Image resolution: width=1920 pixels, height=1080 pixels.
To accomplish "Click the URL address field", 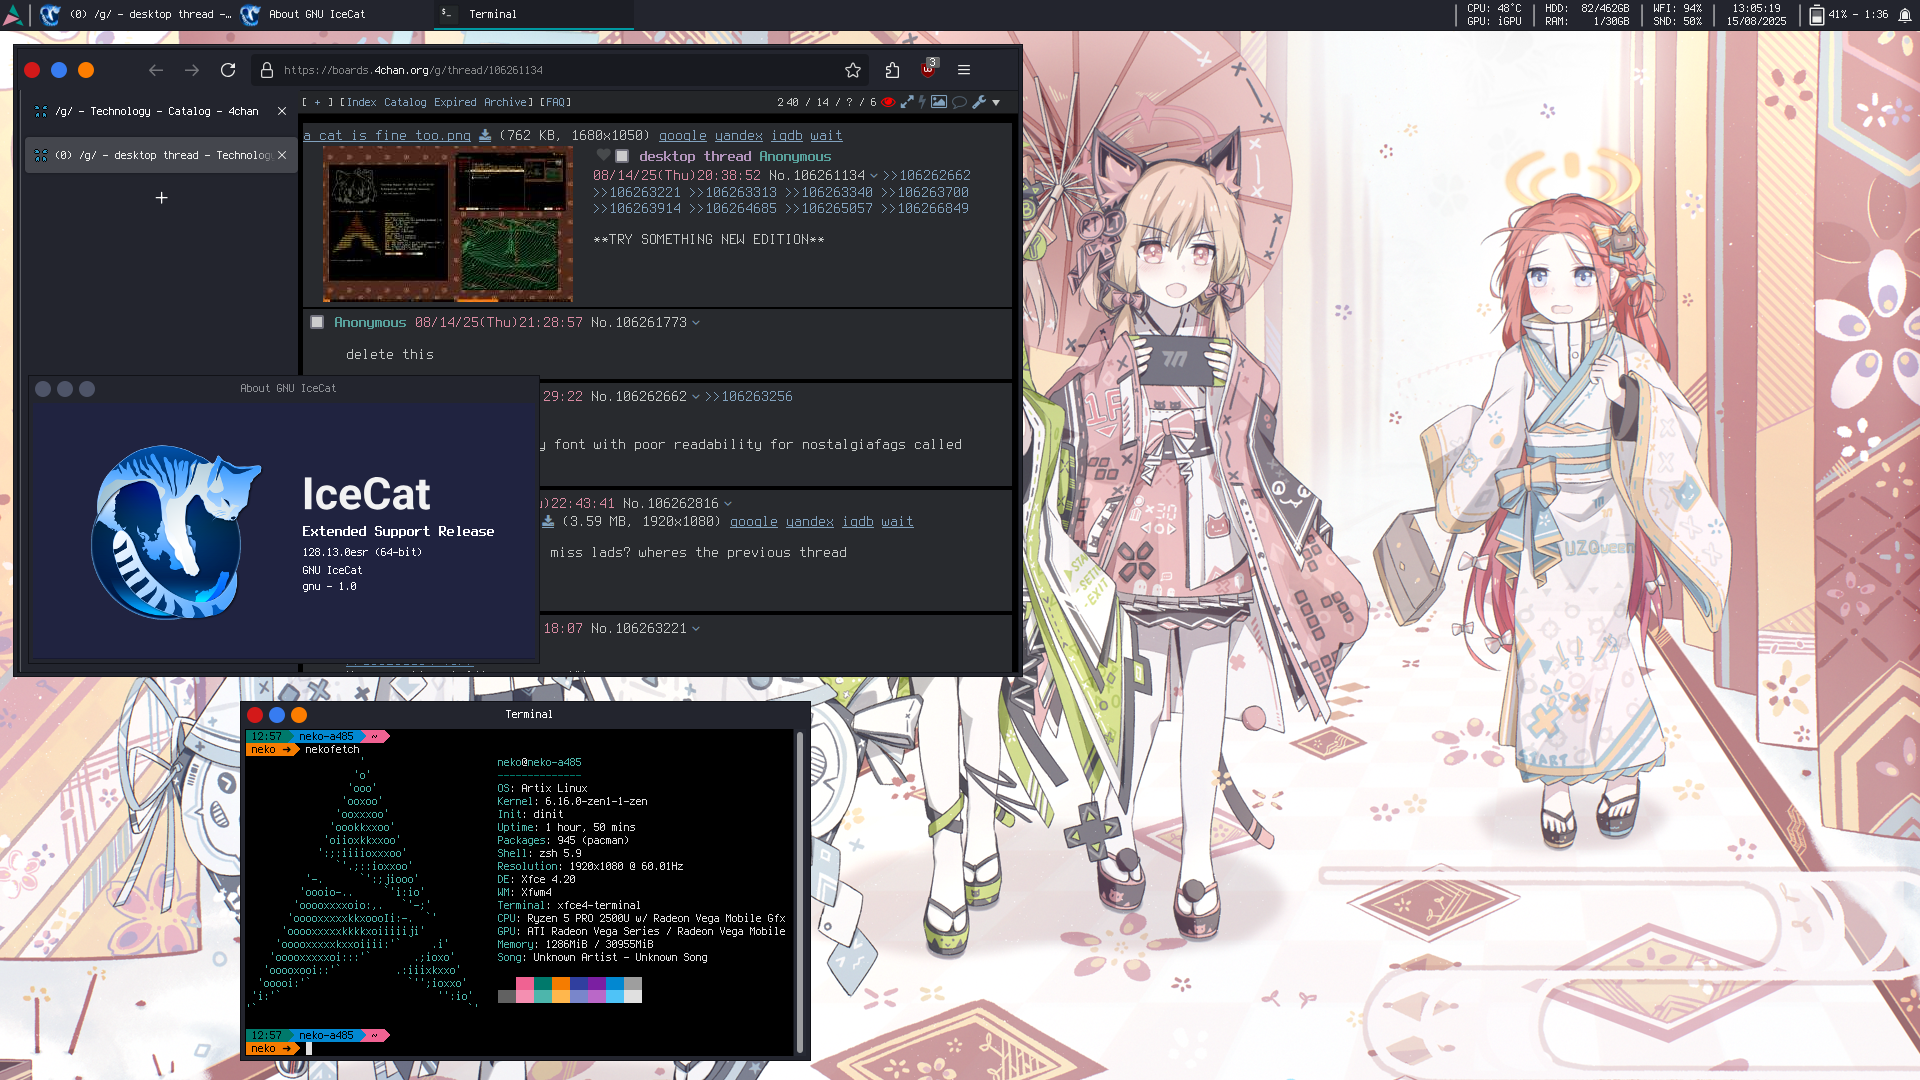I will 550,70.
